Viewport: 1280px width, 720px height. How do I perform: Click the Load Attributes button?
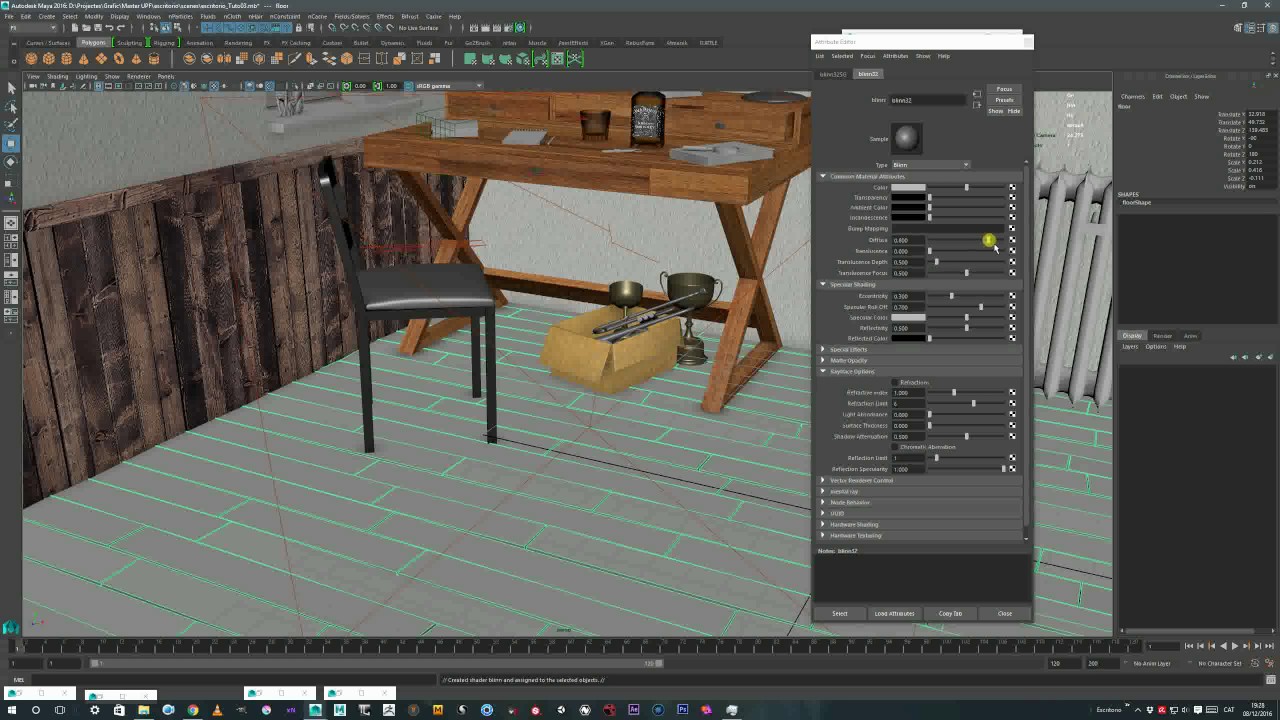pyautogui.click(x=895, y=613)
